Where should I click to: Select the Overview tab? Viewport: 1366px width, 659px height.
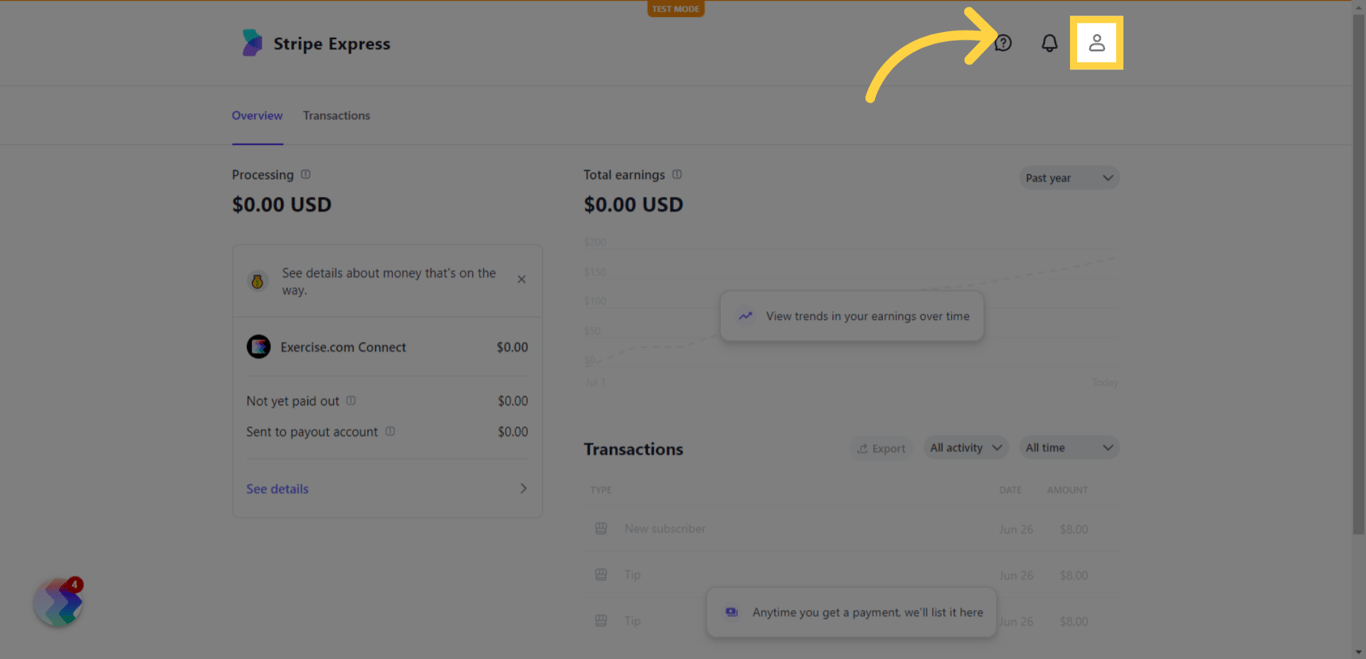[x=257, y=115]
